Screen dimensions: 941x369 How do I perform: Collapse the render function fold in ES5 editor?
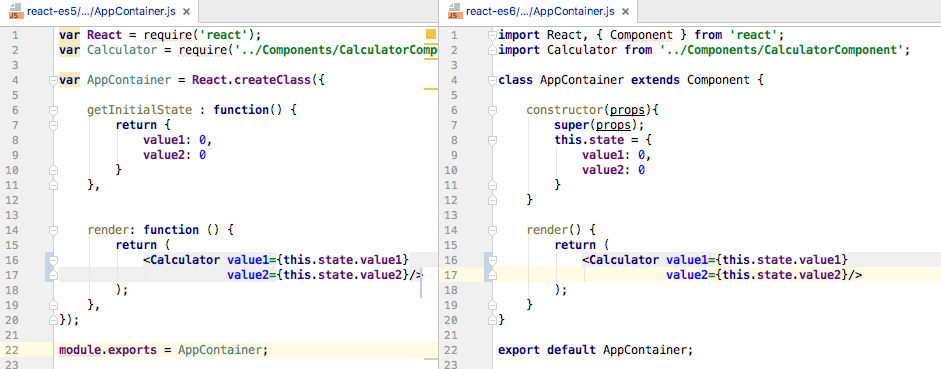53,230
